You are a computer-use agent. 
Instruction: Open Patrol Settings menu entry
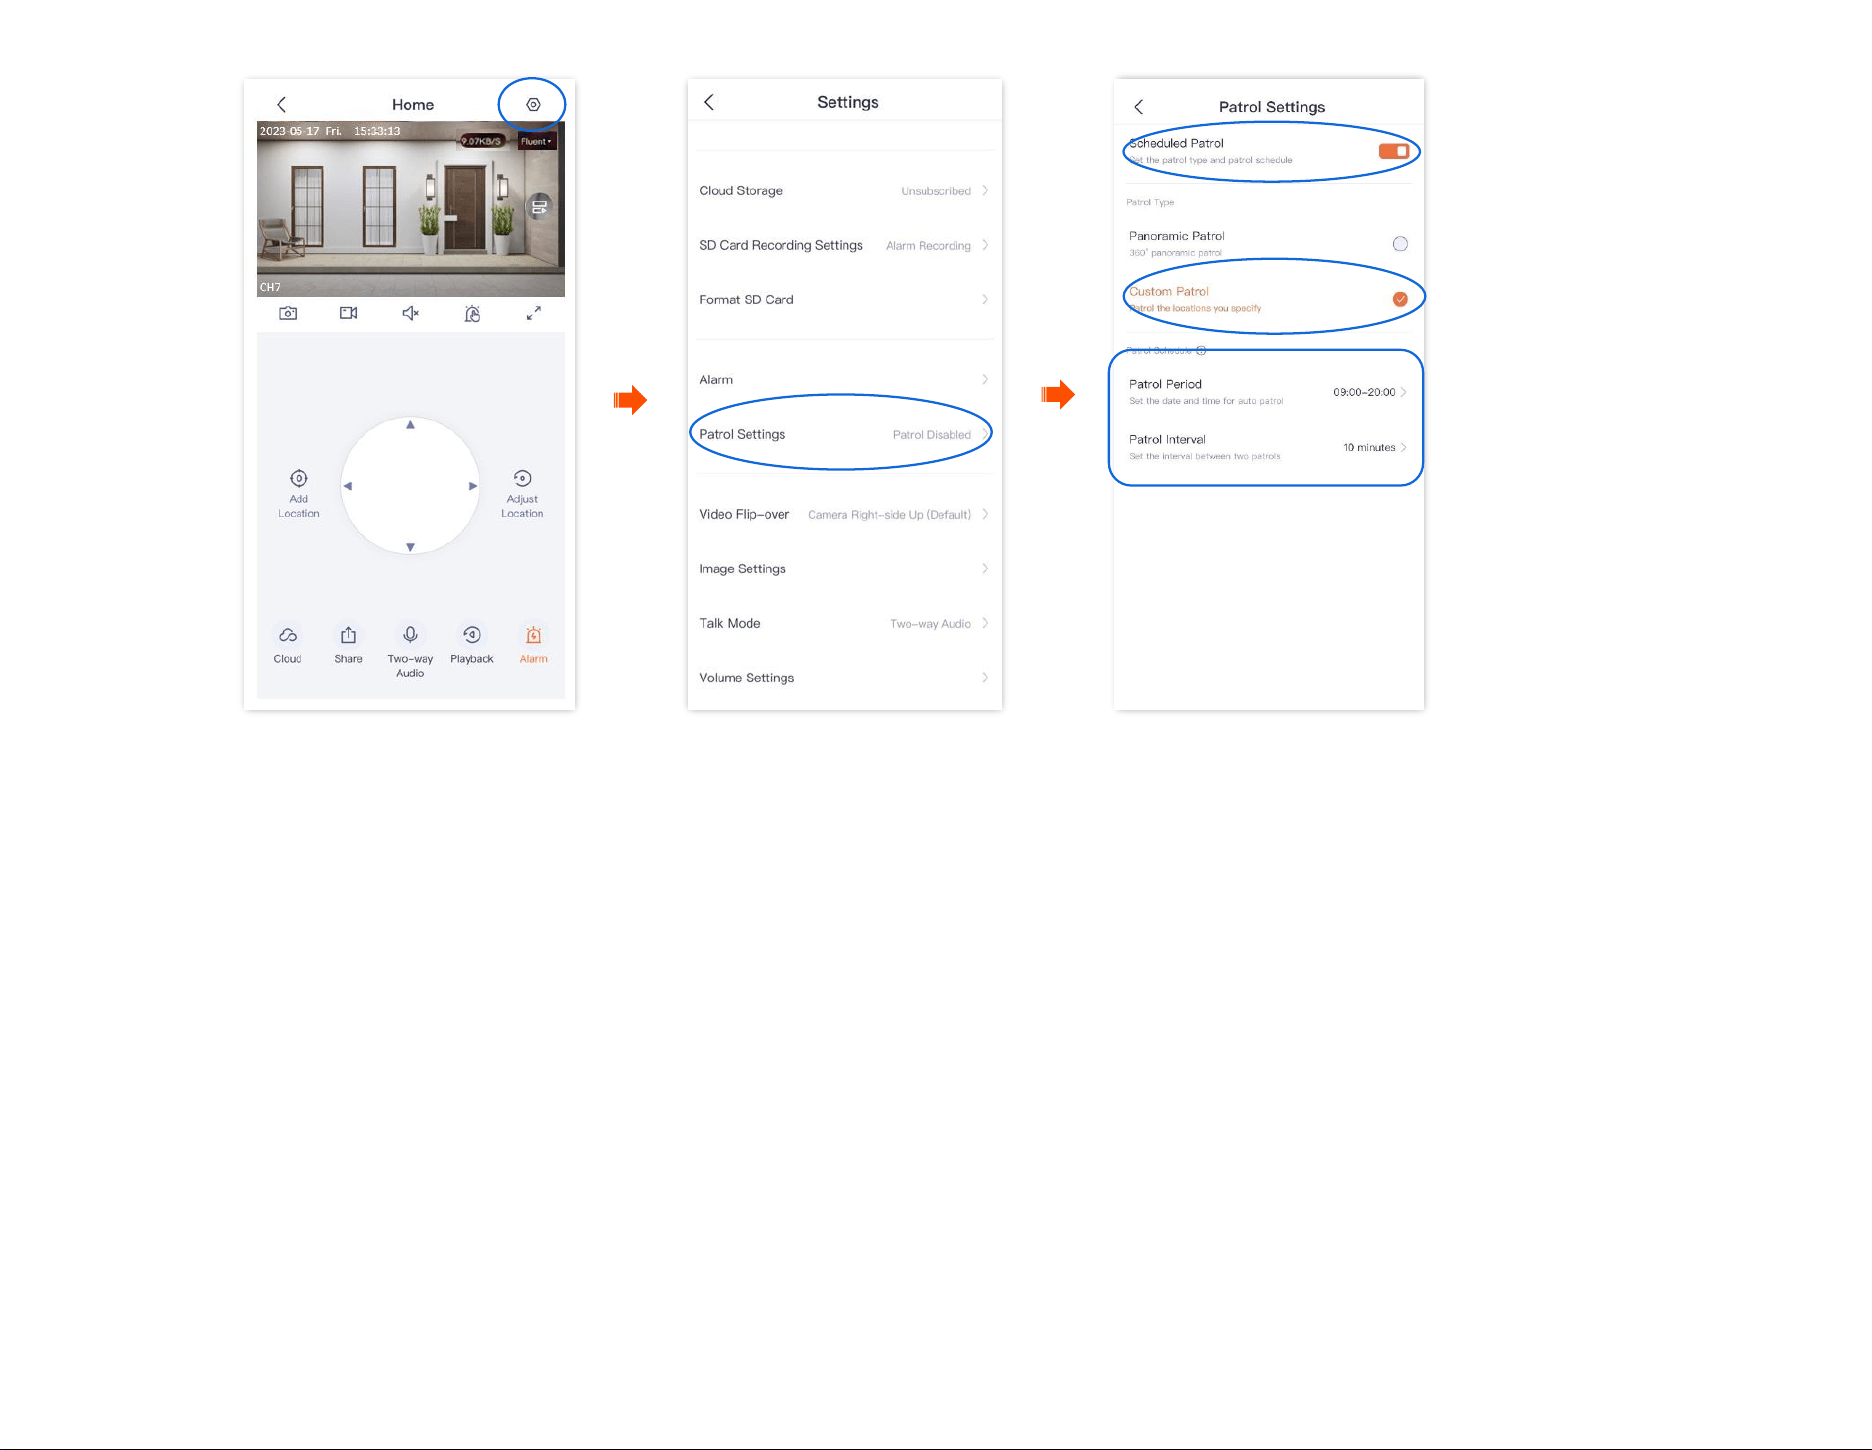(x=844, y=434)
